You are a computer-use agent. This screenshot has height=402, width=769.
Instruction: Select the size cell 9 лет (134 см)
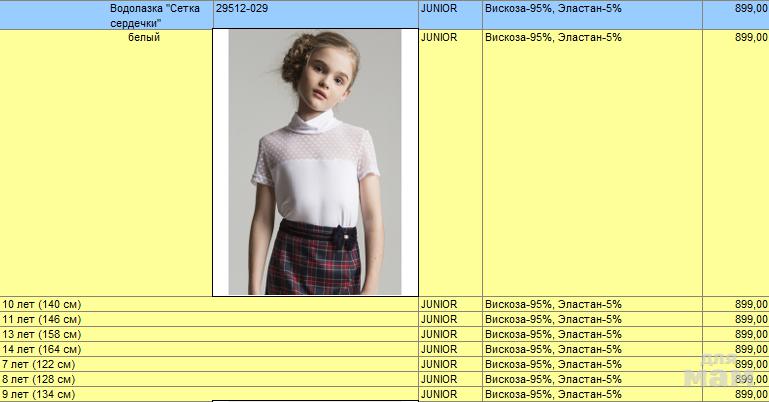pyautogui.click(x=40, y=394)
